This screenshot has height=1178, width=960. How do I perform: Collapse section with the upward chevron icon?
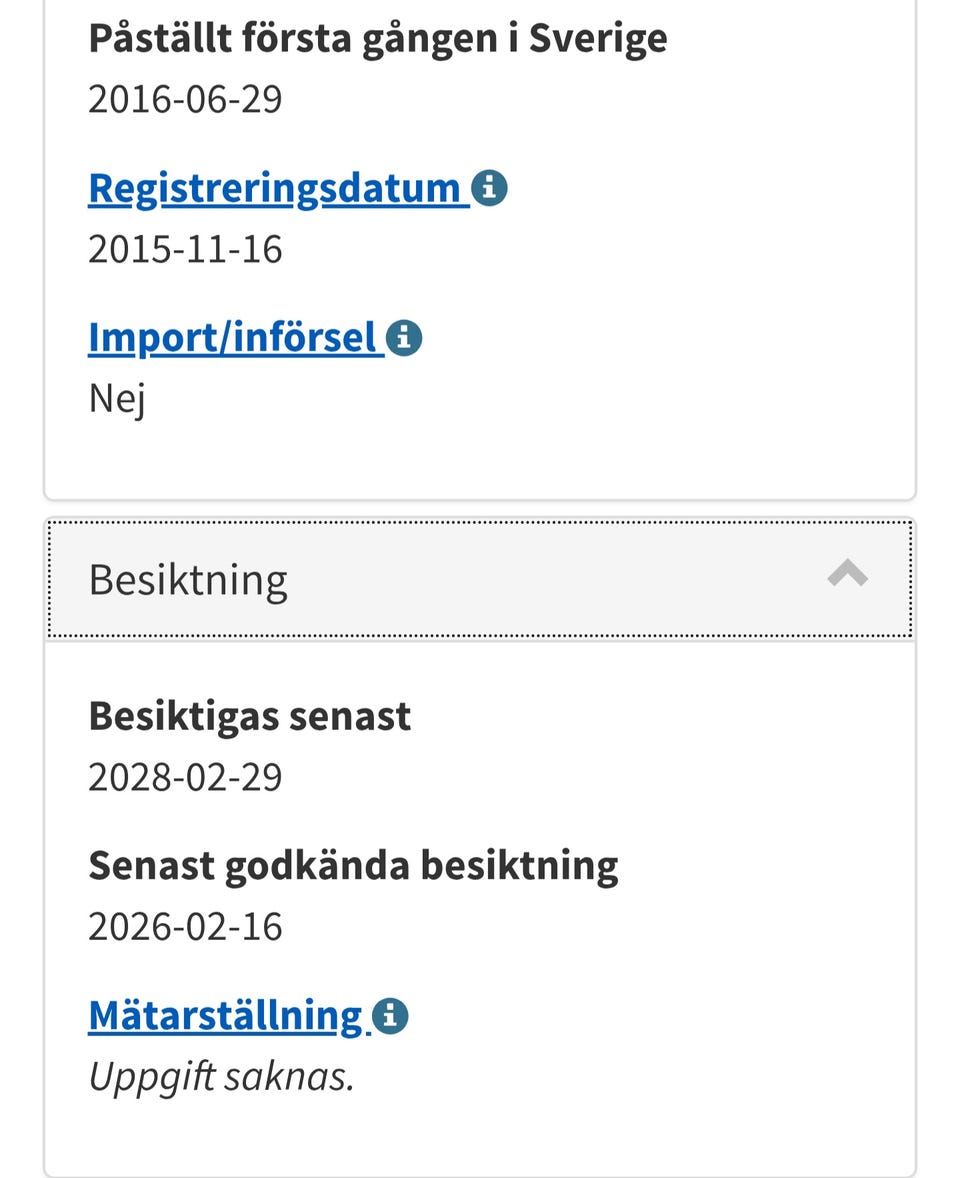coord(847,575)
